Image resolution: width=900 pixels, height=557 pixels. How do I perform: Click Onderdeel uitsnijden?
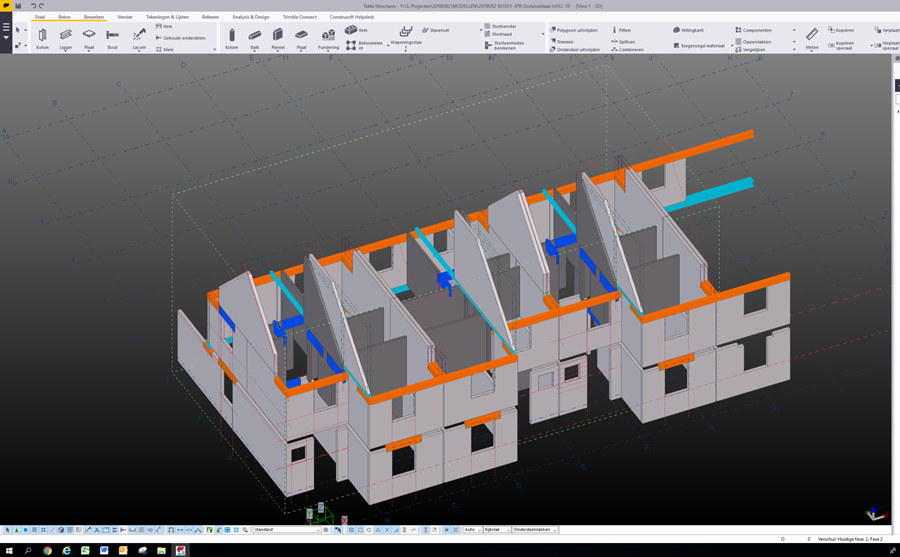[575, 49]
